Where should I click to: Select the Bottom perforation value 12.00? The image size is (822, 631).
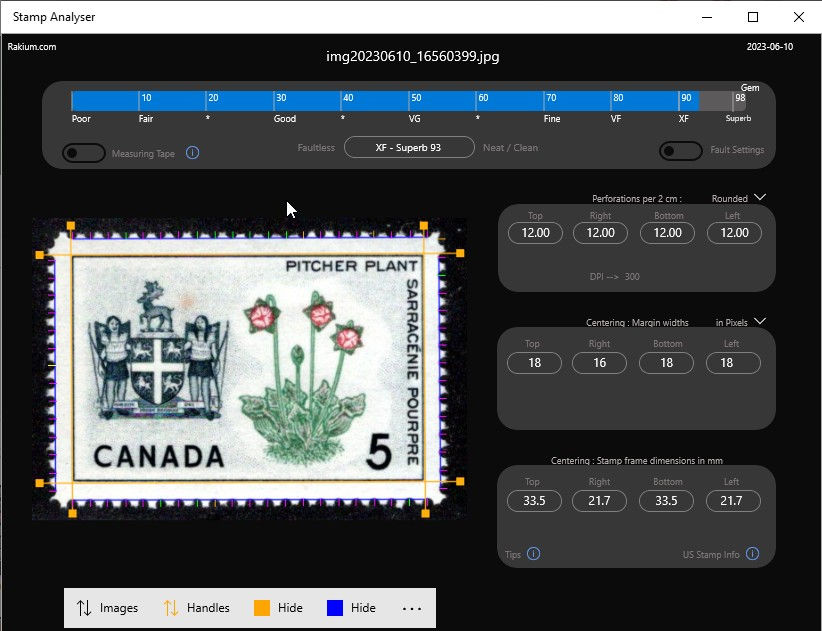click(667, 233)
